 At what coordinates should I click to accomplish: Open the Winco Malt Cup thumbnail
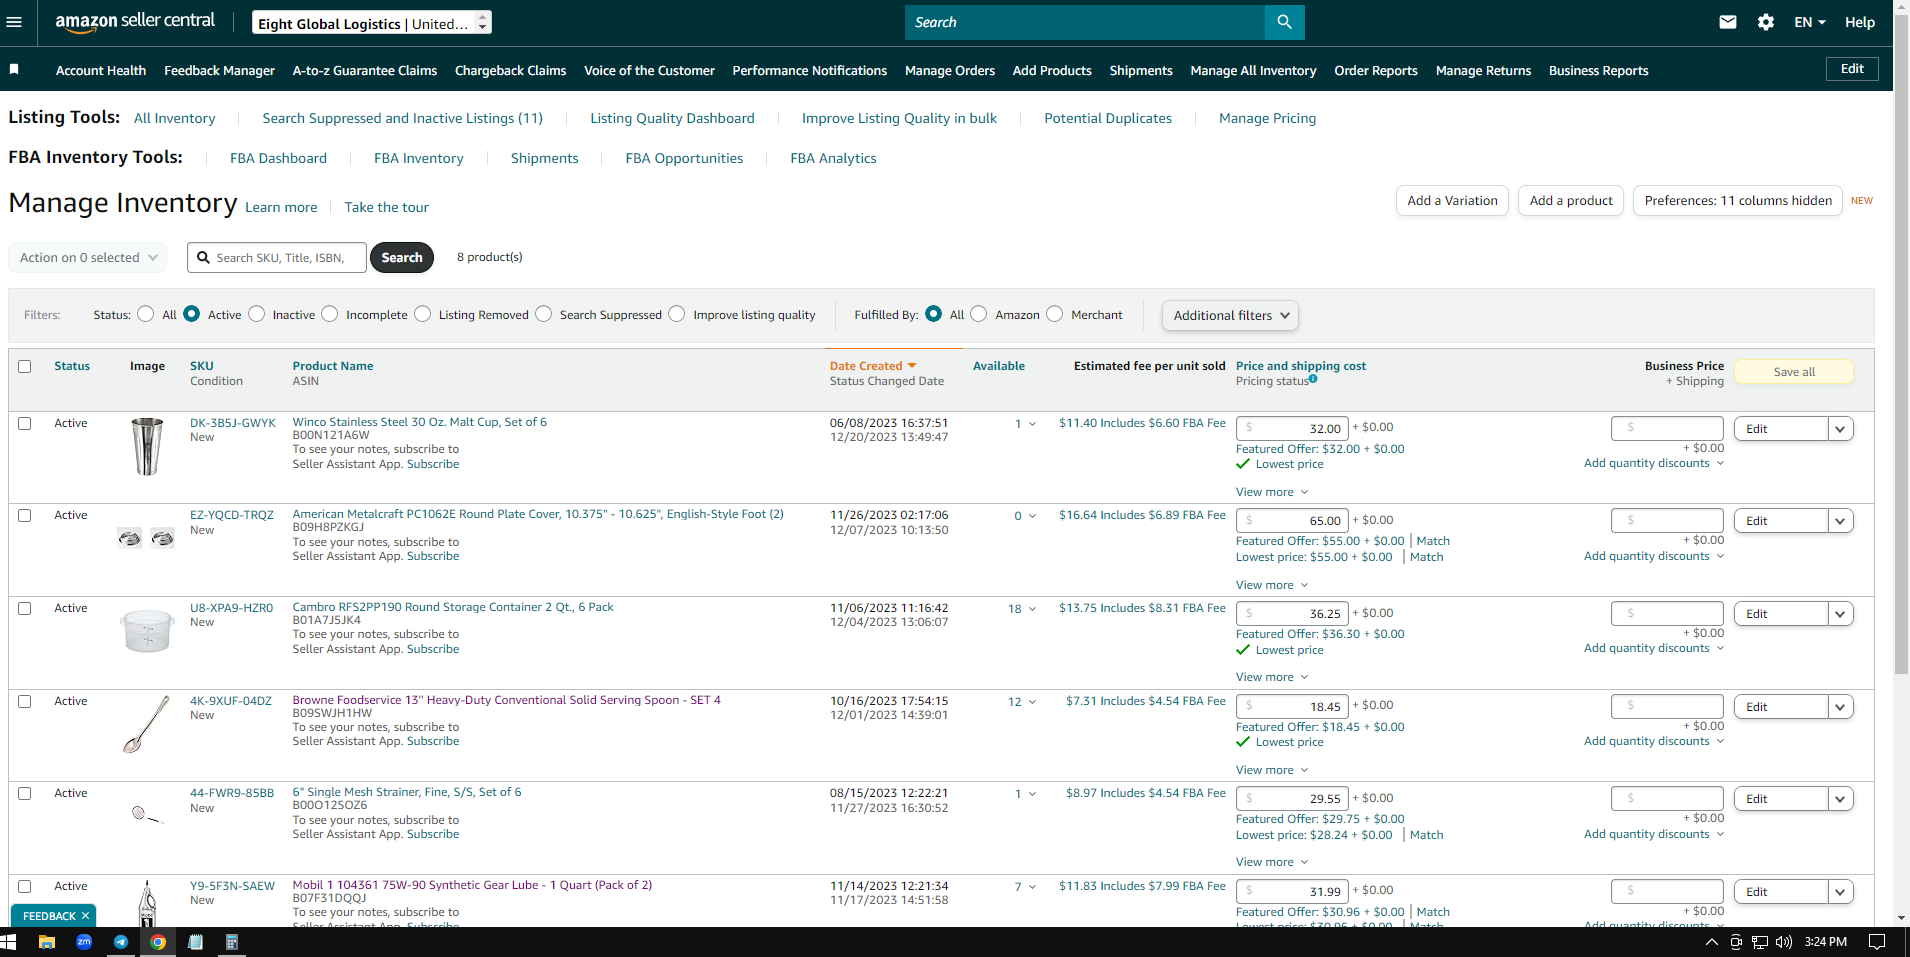[147, 446]
